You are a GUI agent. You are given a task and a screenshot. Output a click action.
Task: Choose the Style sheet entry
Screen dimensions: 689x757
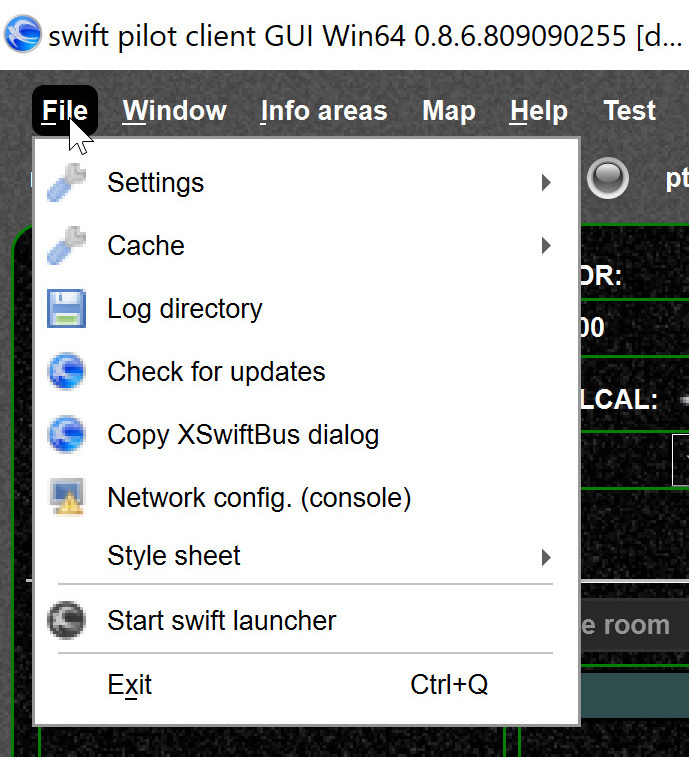[306, 556]
